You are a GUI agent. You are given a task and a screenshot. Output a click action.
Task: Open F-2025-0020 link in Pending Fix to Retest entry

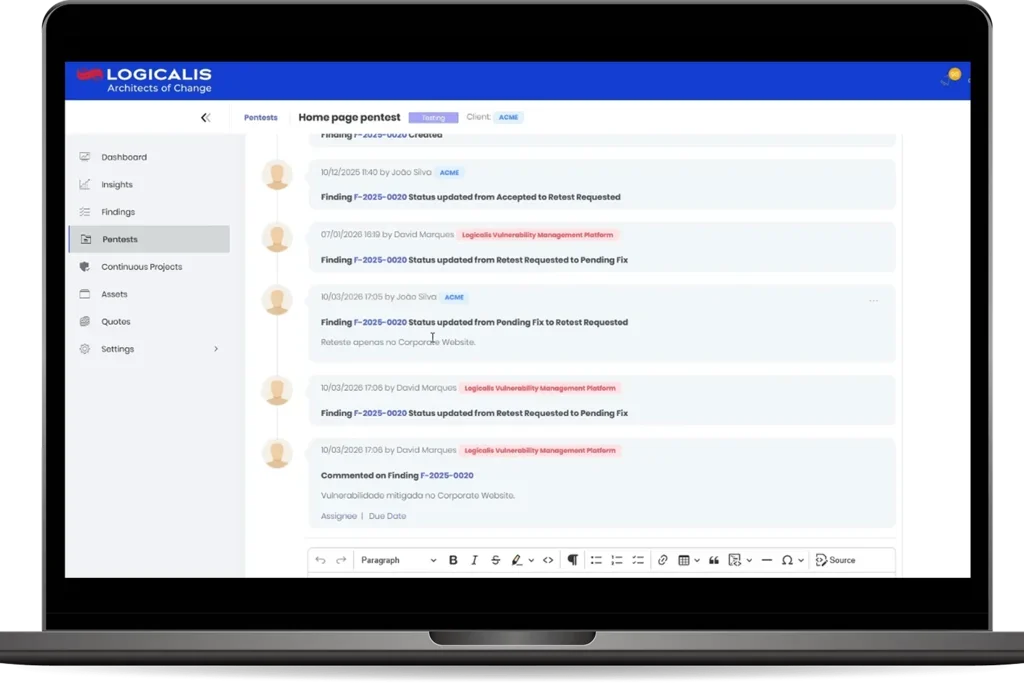pyautogui.click(x=380, y=322)
